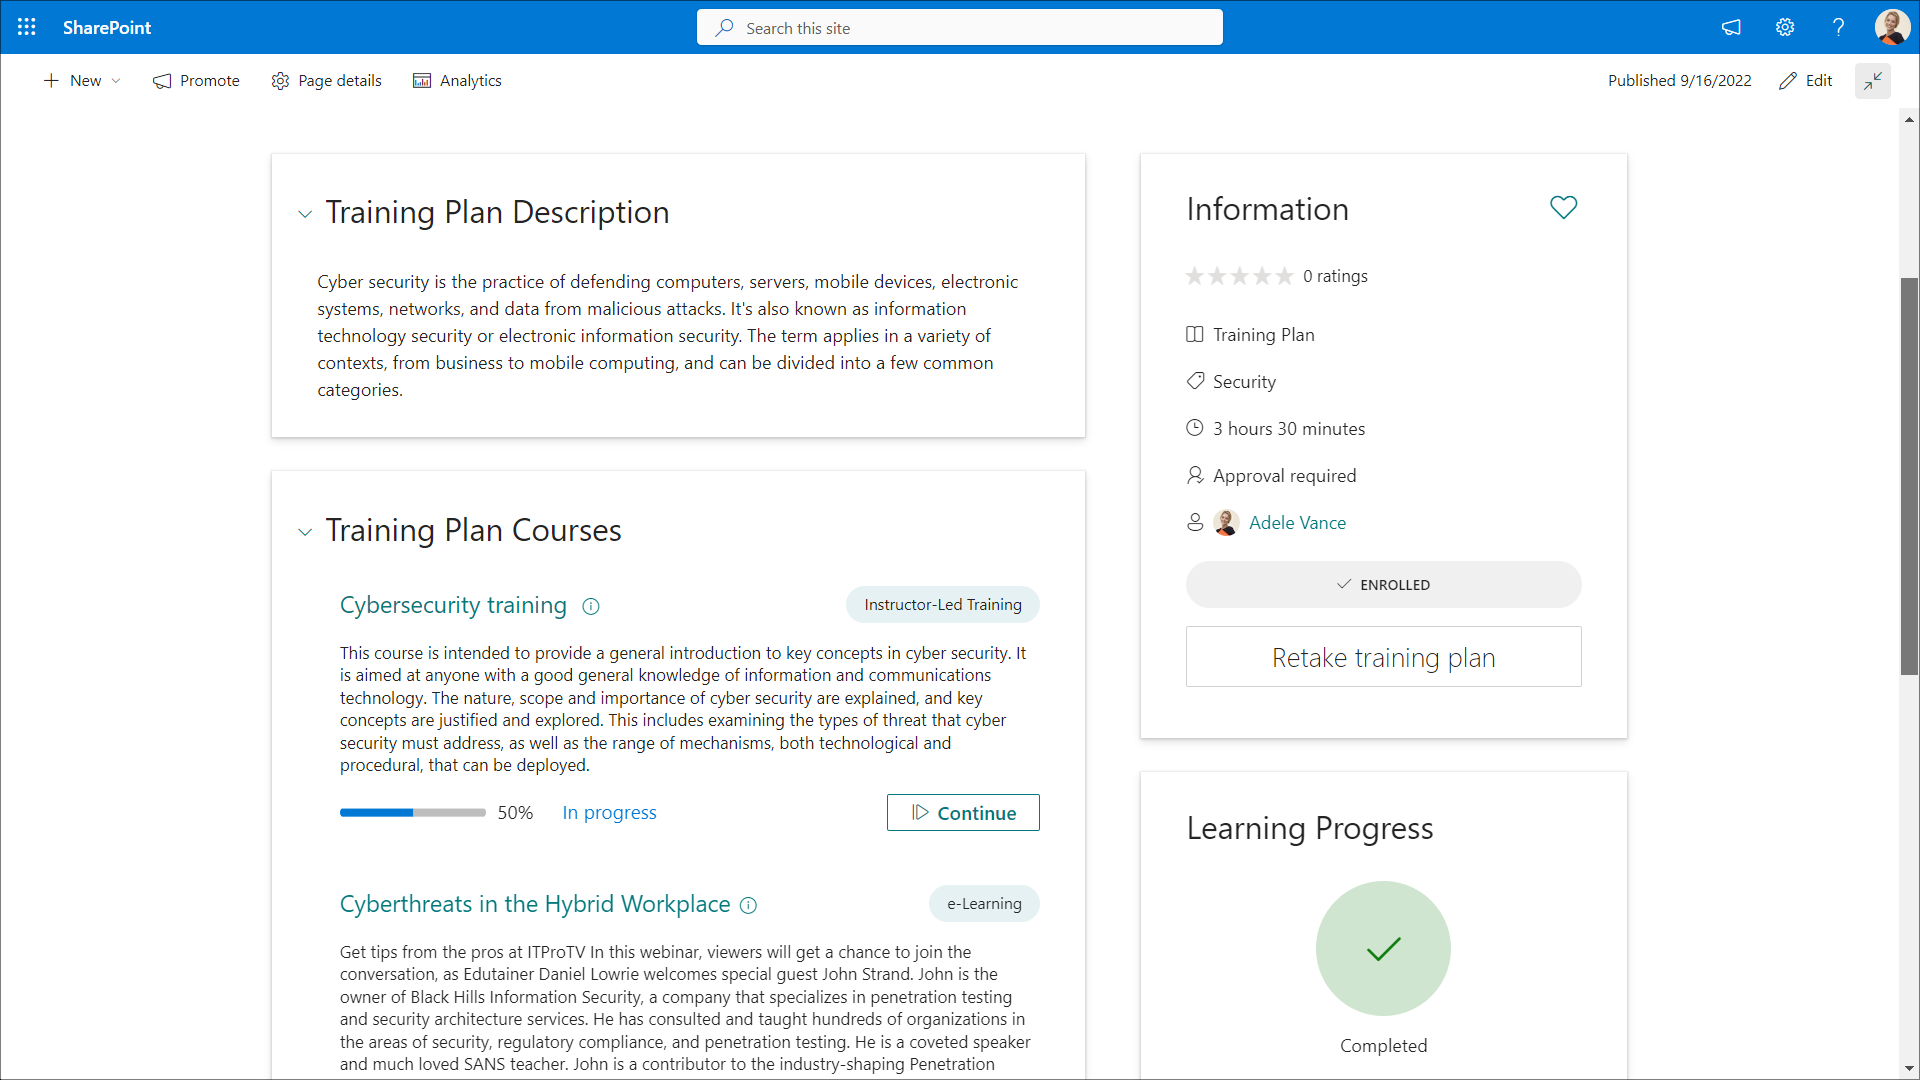
Task: Collapse the Training Plan Description section
Action: [x=305, y=214]
